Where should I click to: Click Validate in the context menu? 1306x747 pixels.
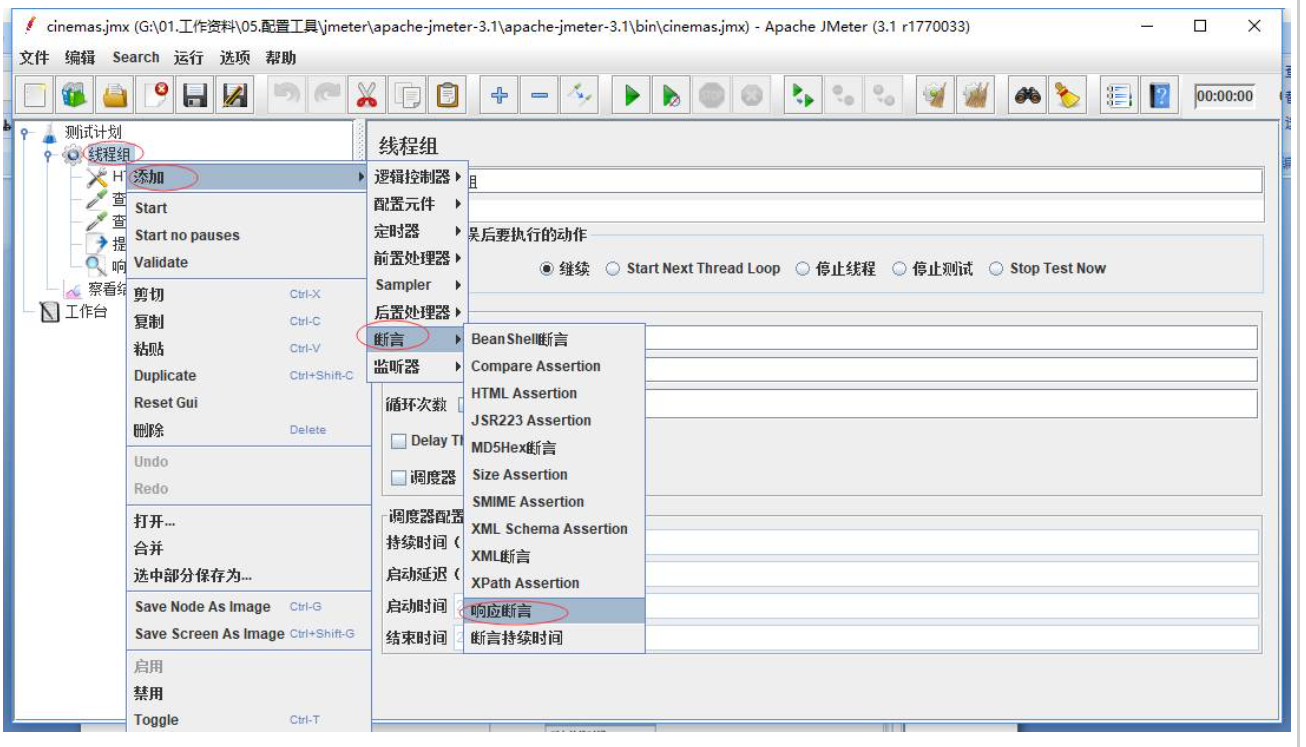point(248,262)
